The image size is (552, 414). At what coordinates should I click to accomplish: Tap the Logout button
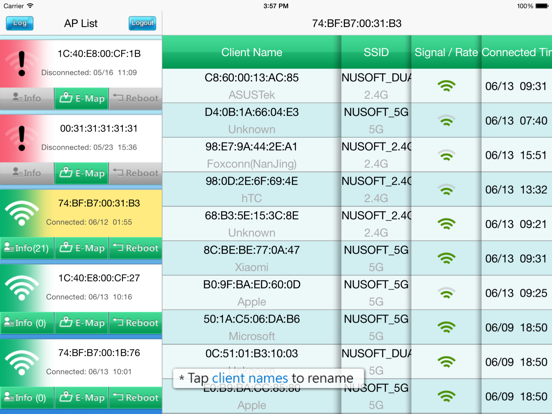[x=142, y=23]
